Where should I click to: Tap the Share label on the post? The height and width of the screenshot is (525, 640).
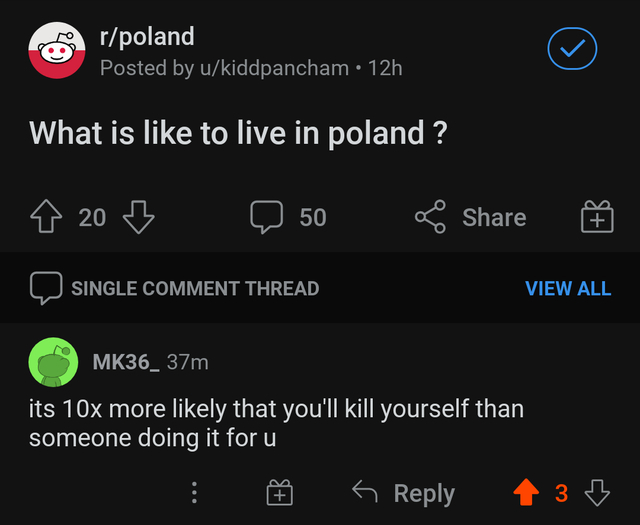click(493, 217)
